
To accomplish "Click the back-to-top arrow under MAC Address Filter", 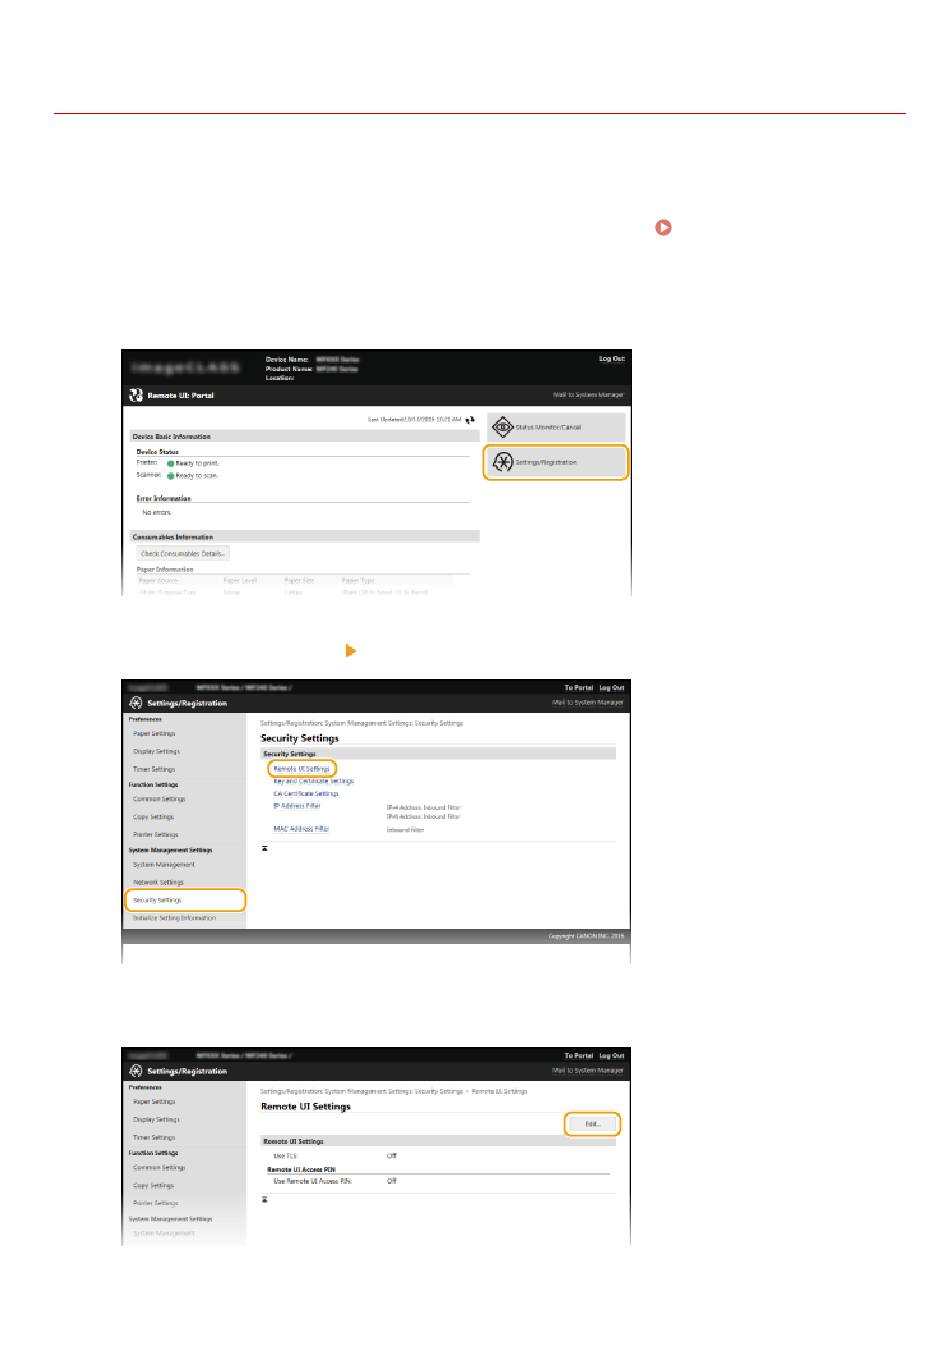I will click(x=265, y=848).
